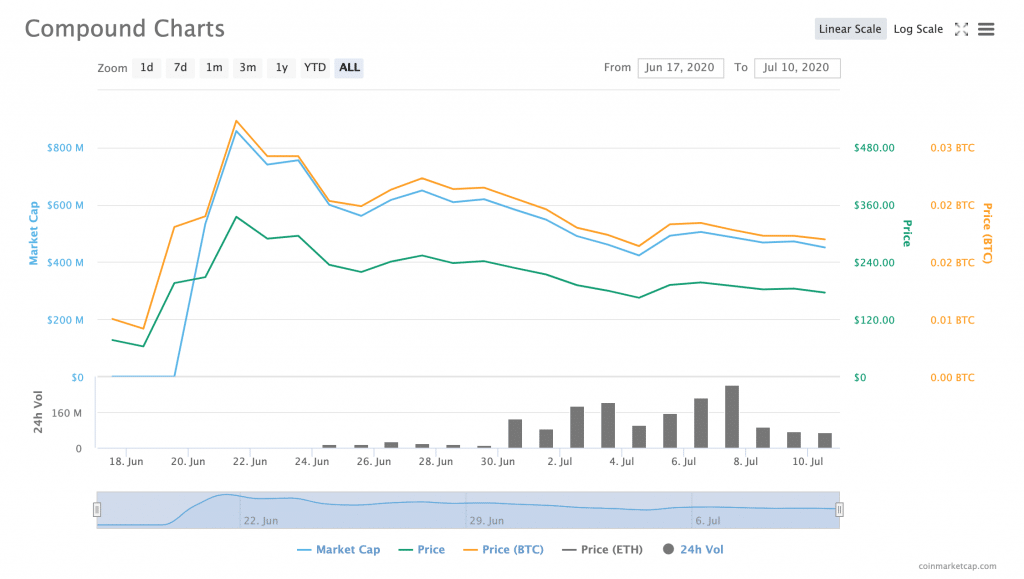Grab the left navigator range handle
Viewport: 1024px width, 579px height.
[x=97, y=509]
